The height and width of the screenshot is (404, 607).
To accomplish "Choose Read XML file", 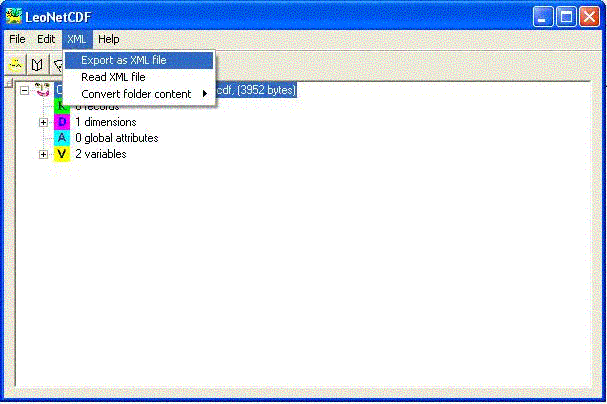I will tap(139, 77).
